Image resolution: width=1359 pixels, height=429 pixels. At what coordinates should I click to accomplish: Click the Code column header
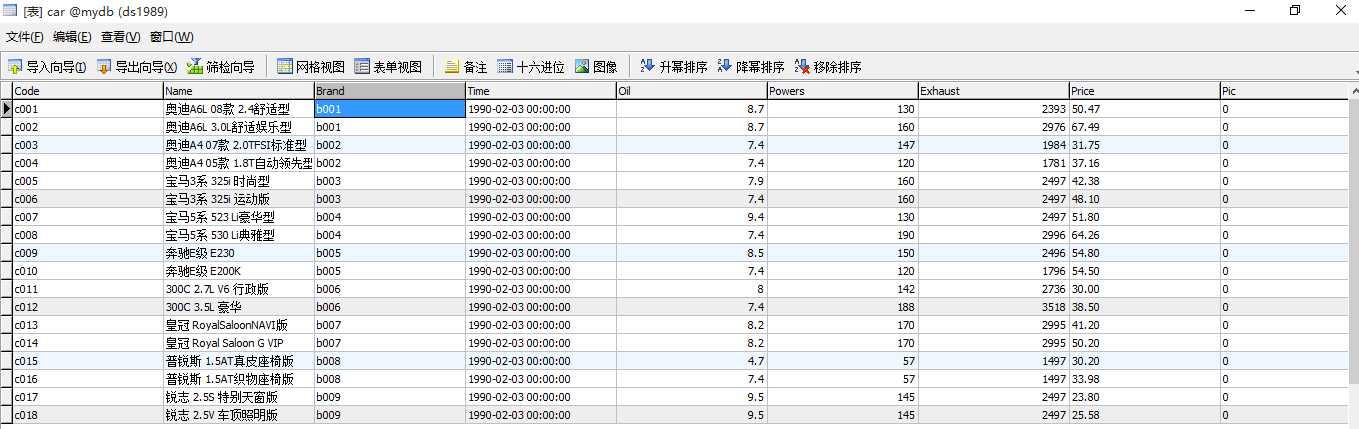coord(88,91)
